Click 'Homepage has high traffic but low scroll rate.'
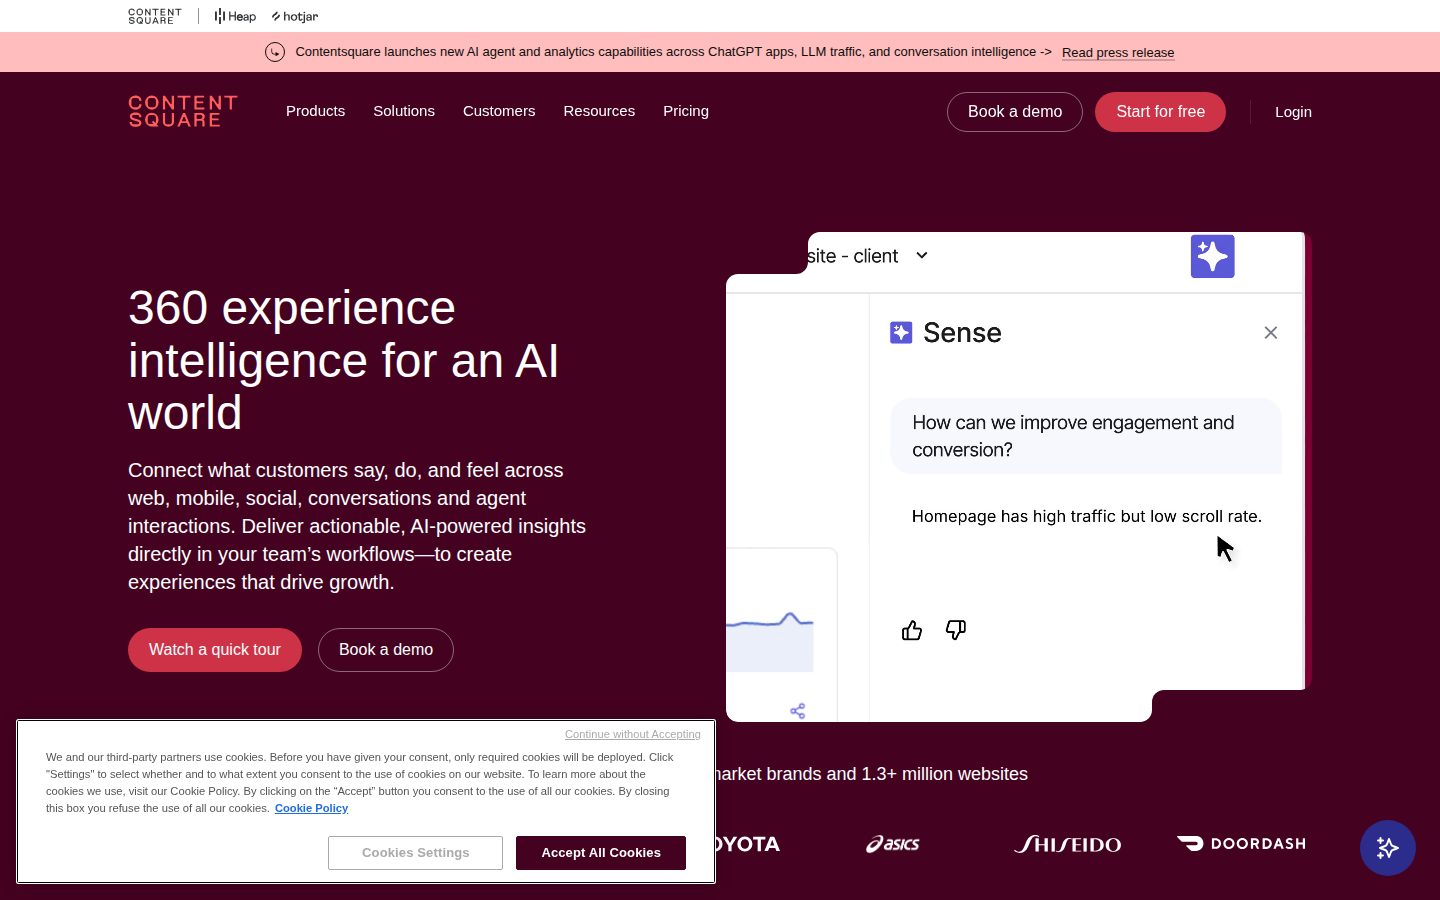This screenshot has height=900, width=1440. [x=1087, y=516]
